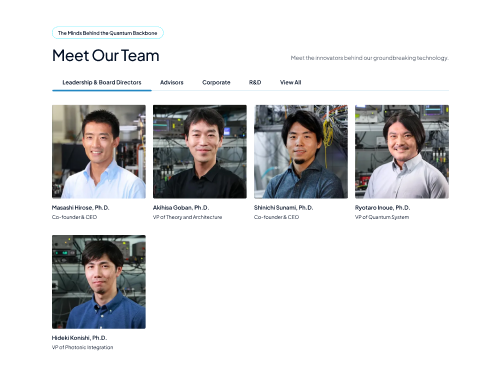The image size is (480, 368).
Task: Click the name Akihisa Goban, Ph.D.
Action: pos(181,208)
